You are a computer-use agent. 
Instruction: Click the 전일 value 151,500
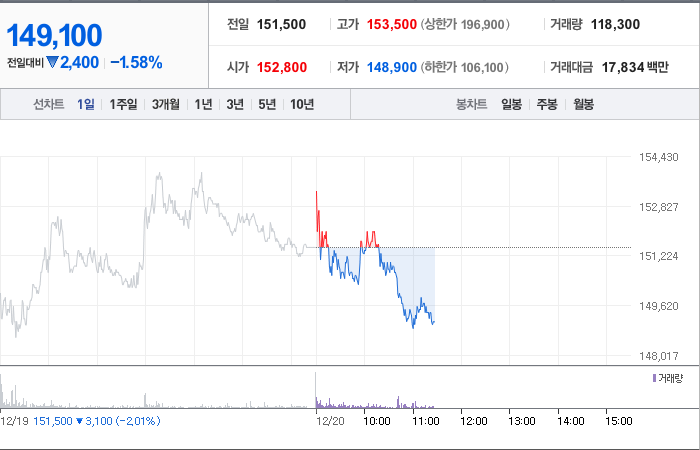(281, 24)
